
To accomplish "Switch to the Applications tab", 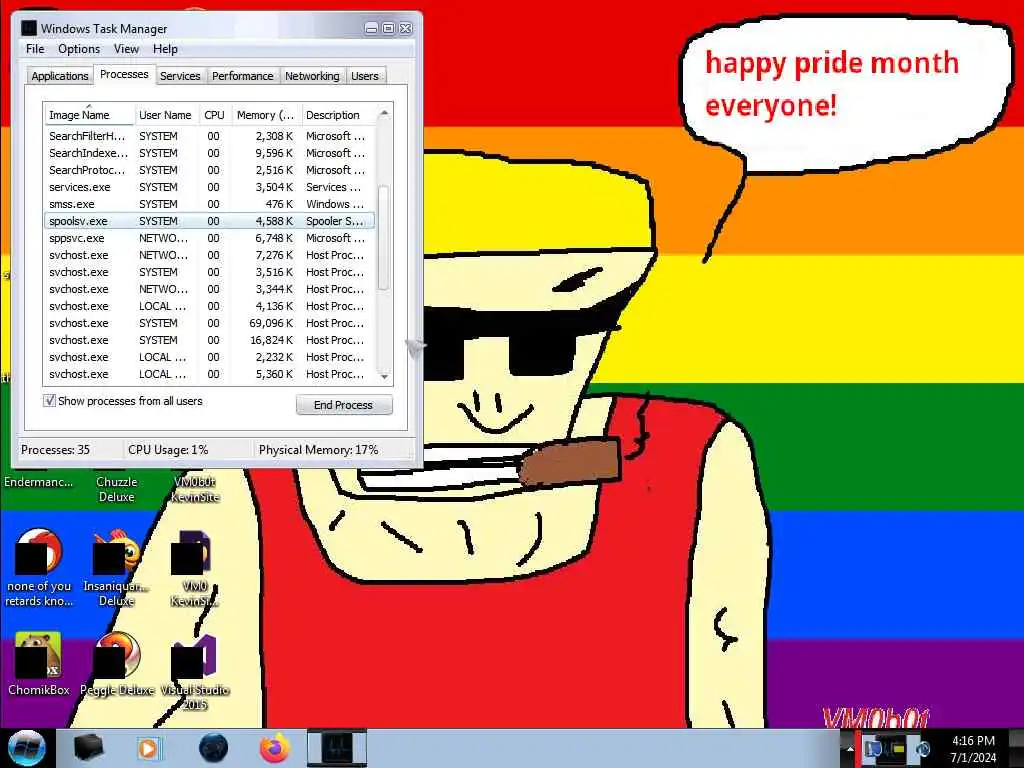I will coord(59,76).
